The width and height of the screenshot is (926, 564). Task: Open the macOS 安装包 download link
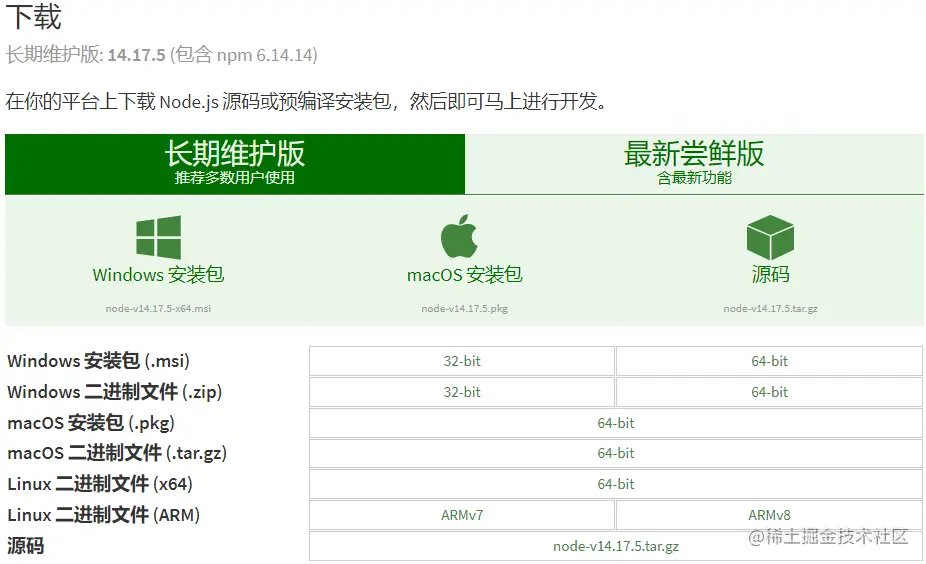465,275
